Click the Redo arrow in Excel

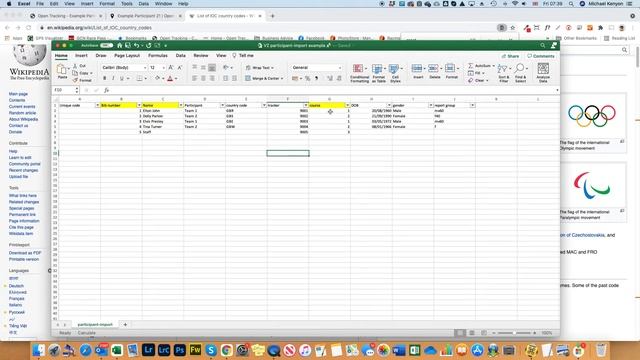[149, 45]
